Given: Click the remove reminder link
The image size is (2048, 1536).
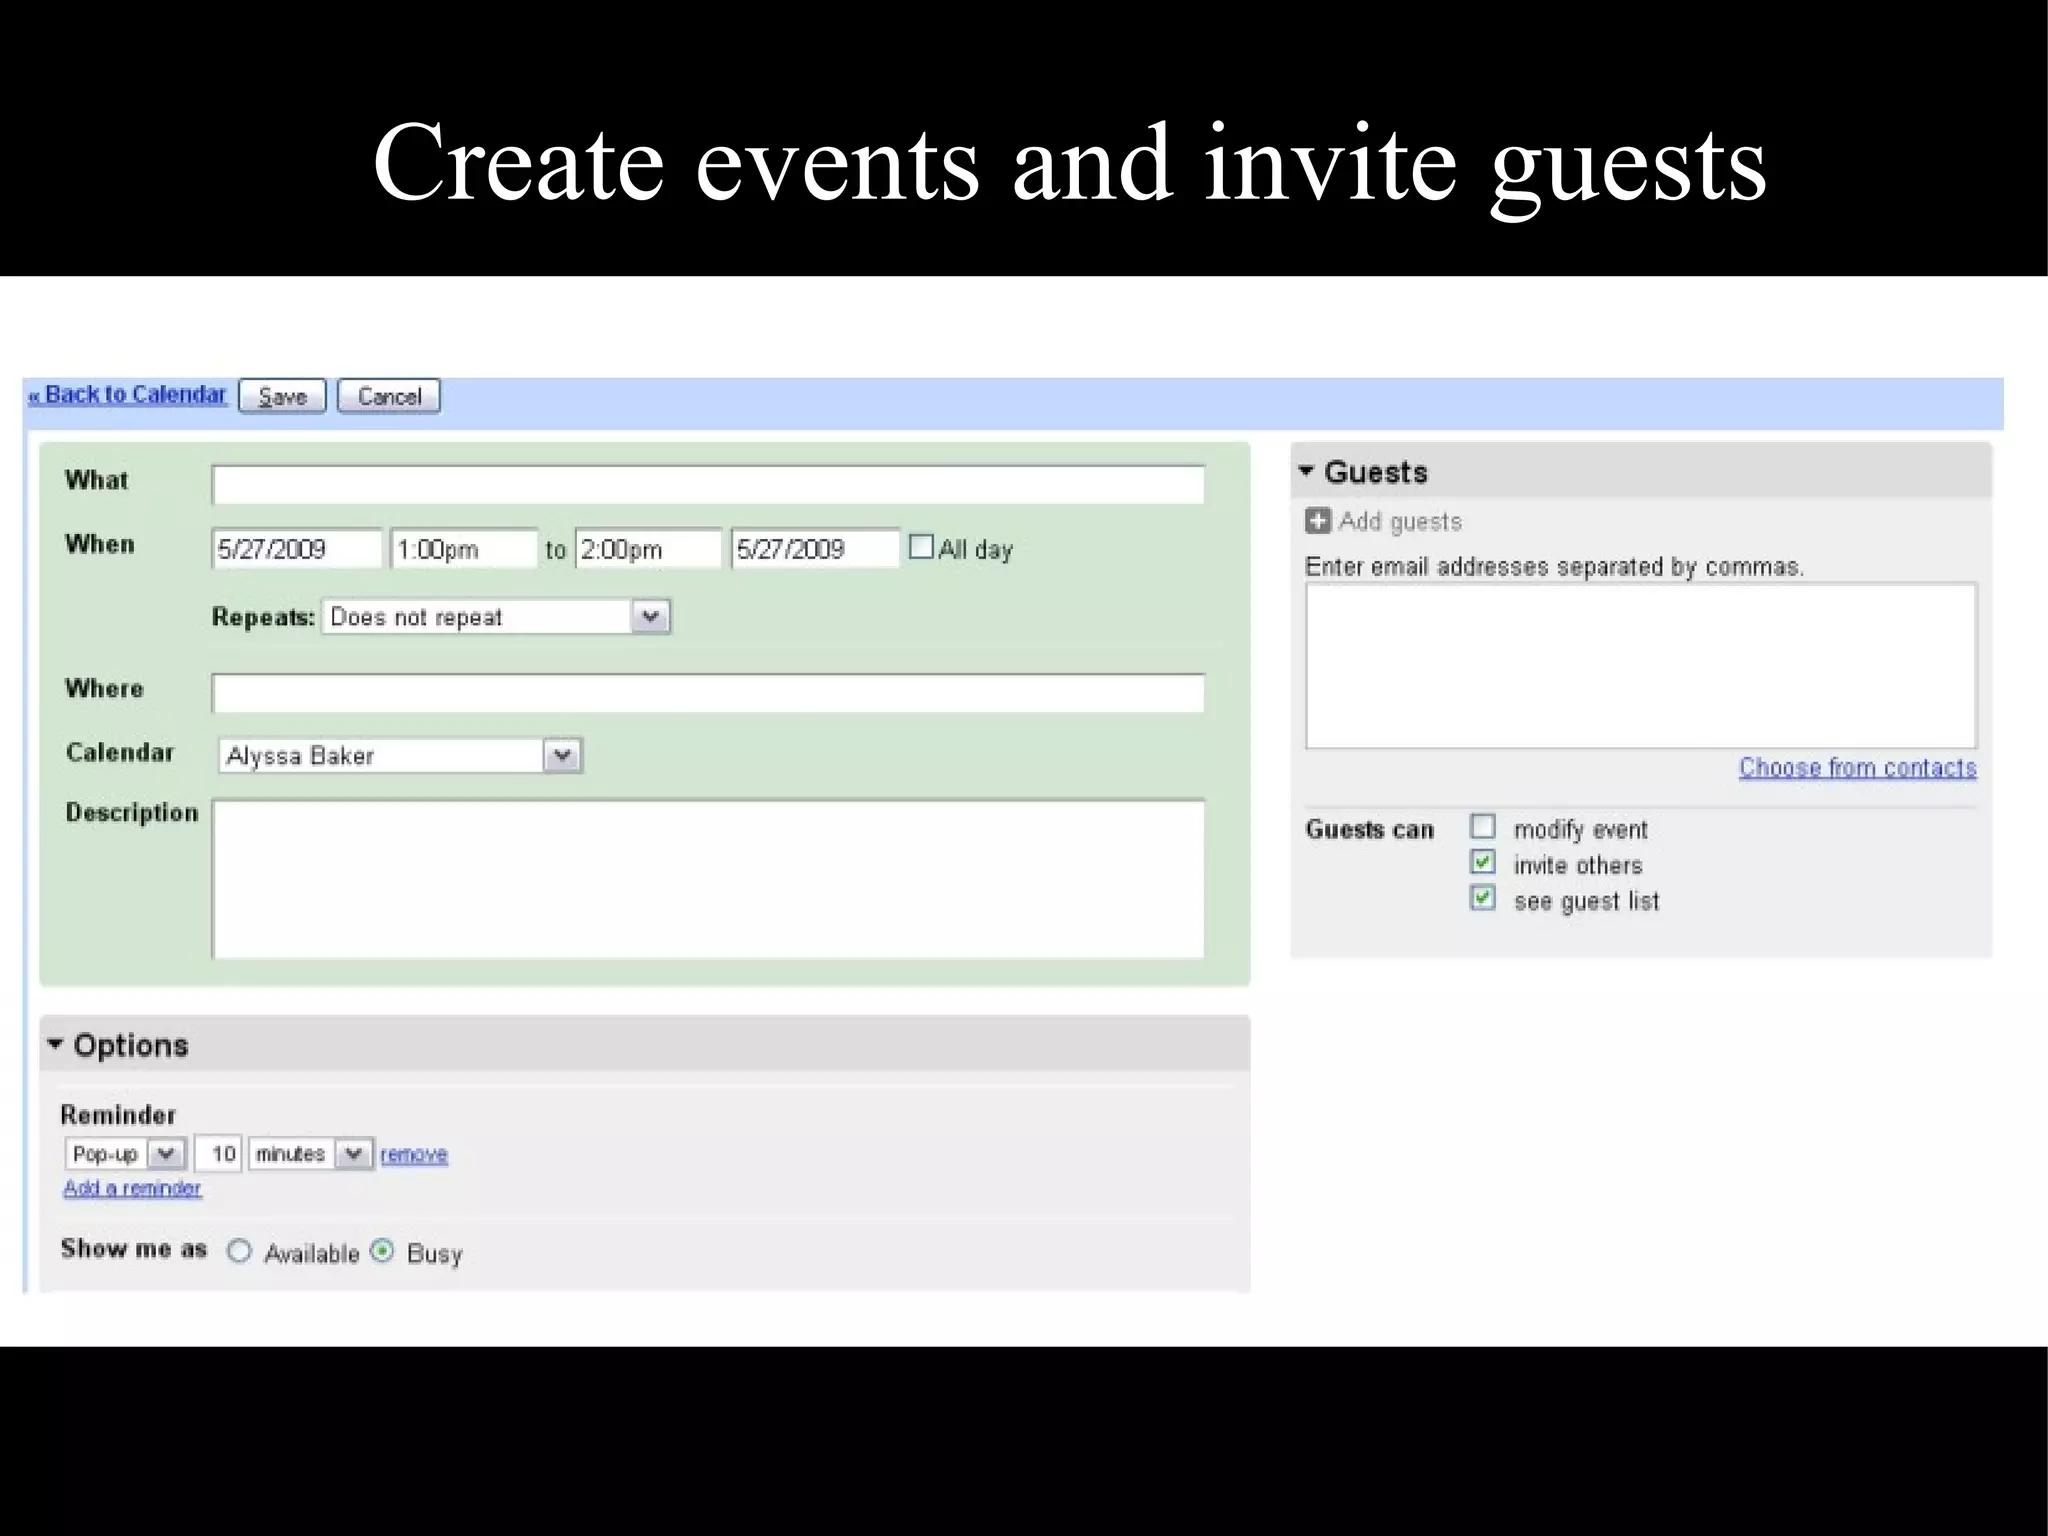Looking at the screenshot, I should click(x=414, y=1154).
